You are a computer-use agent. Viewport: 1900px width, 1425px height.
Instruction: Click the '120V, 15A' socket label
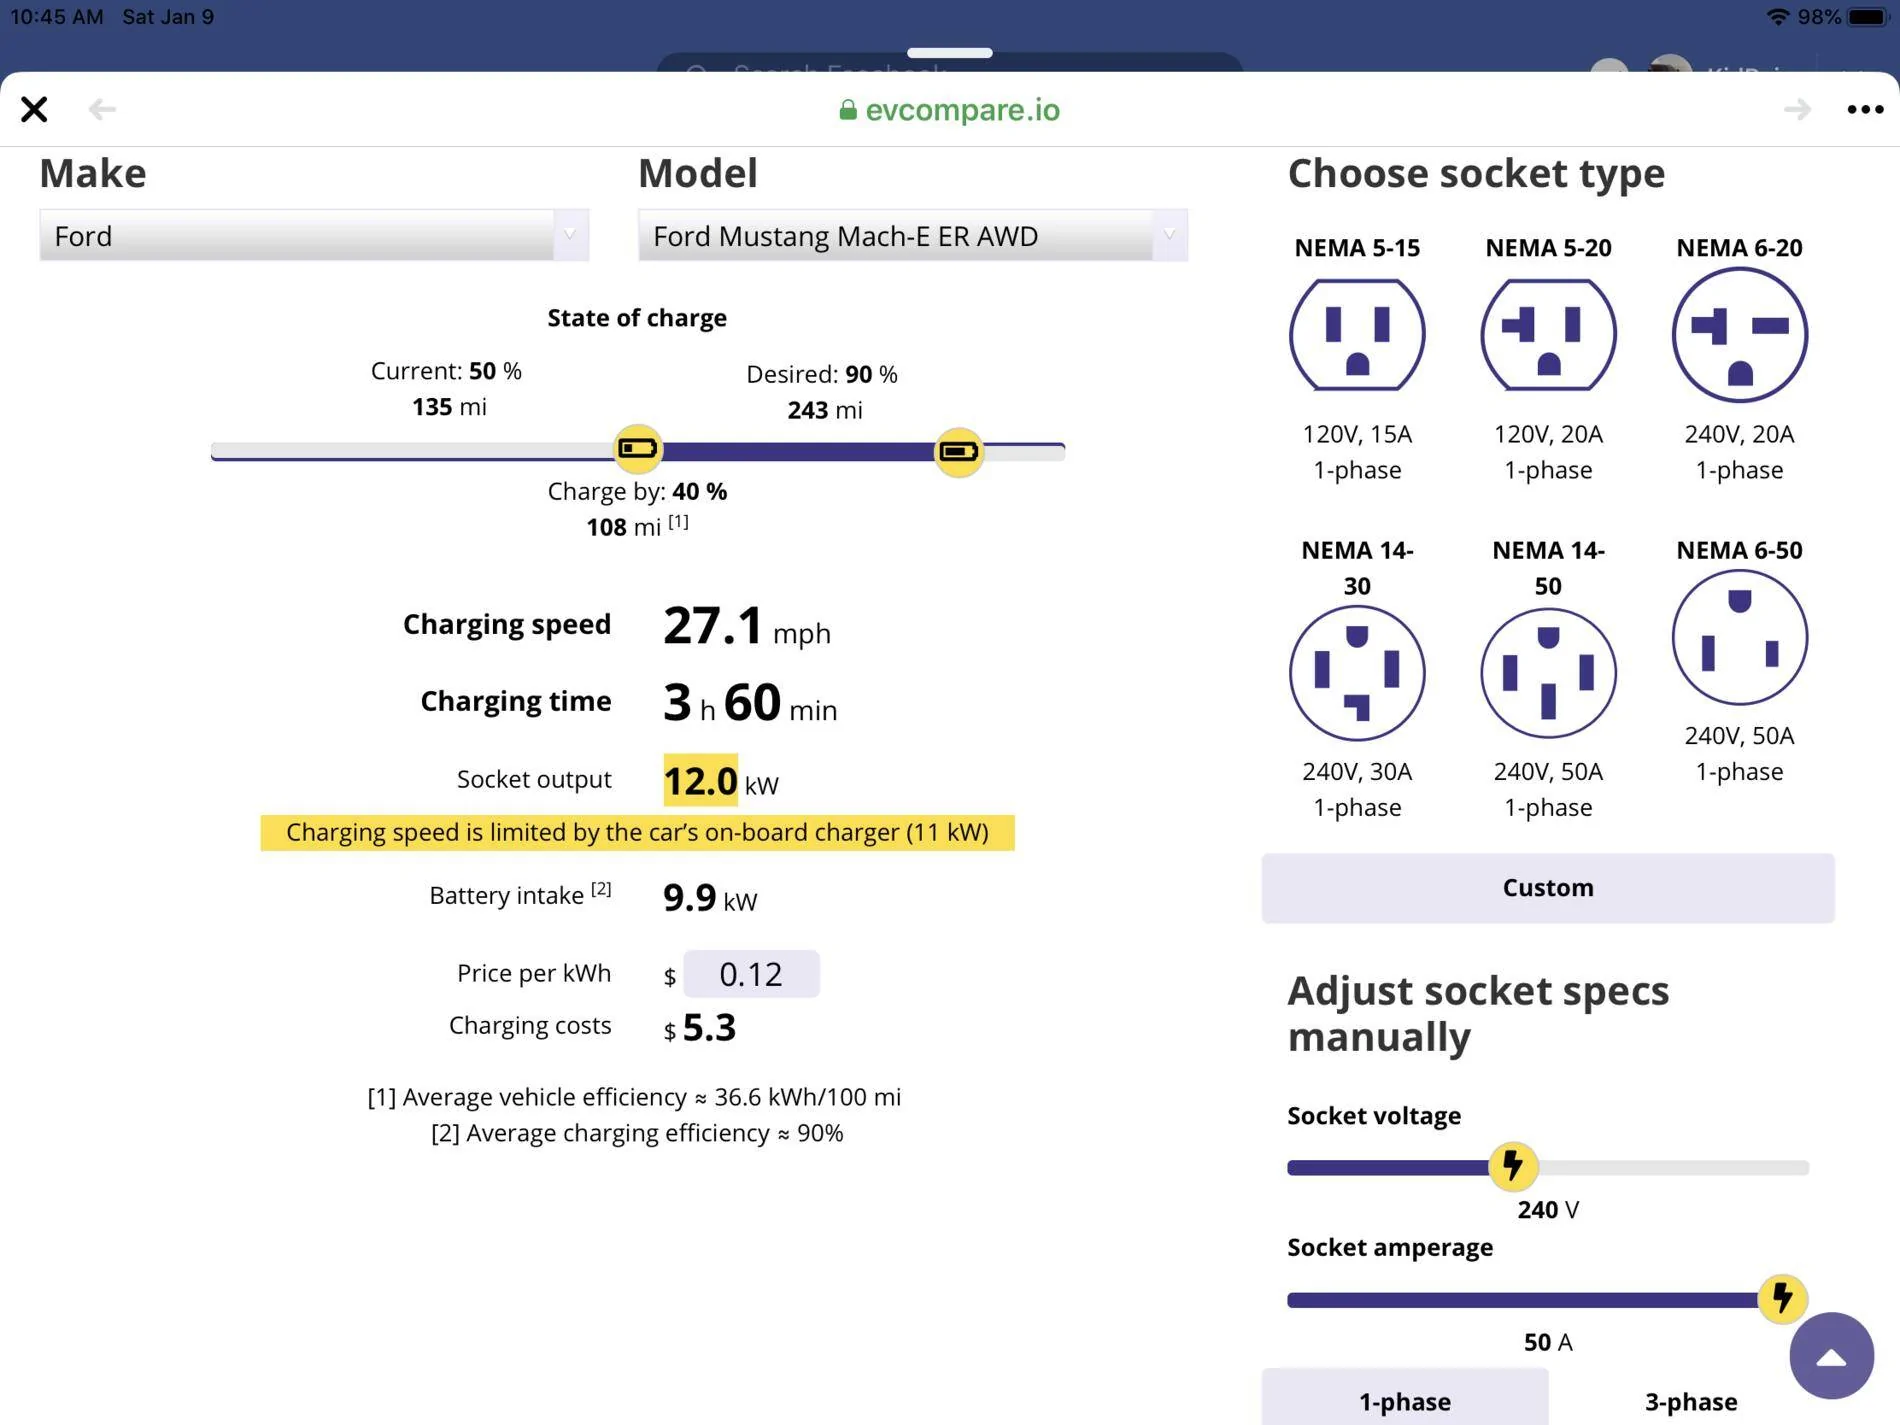coord(1357,434)
